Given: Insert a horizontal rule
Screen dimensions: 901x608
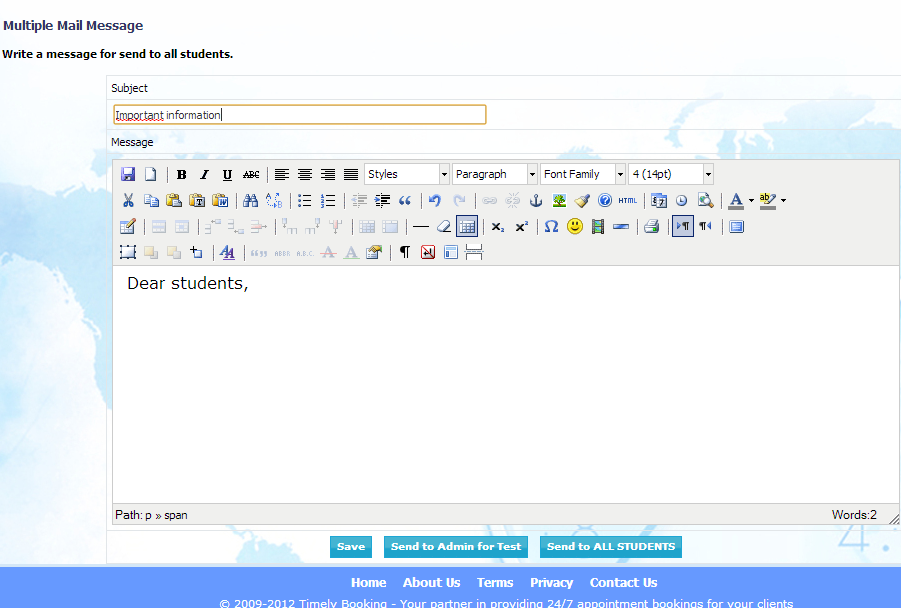Looking at the screenshot, I should point(420,226).
